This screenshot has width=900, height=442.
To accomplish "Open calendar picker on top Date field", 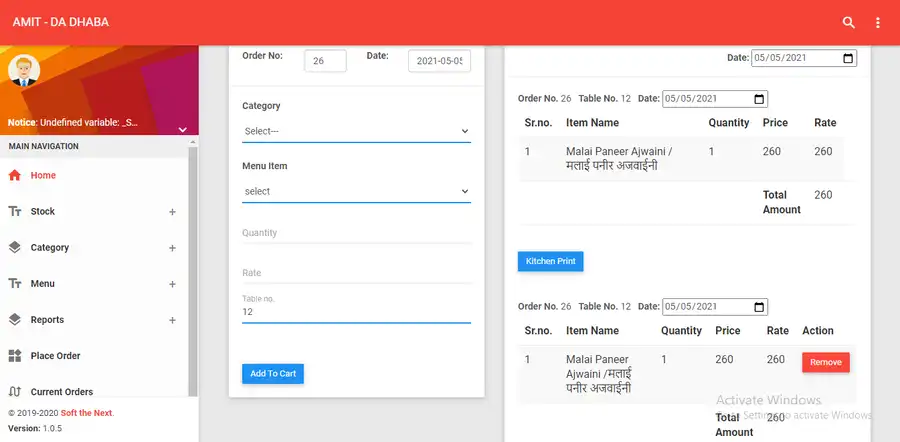I will [x=849, y=58].
